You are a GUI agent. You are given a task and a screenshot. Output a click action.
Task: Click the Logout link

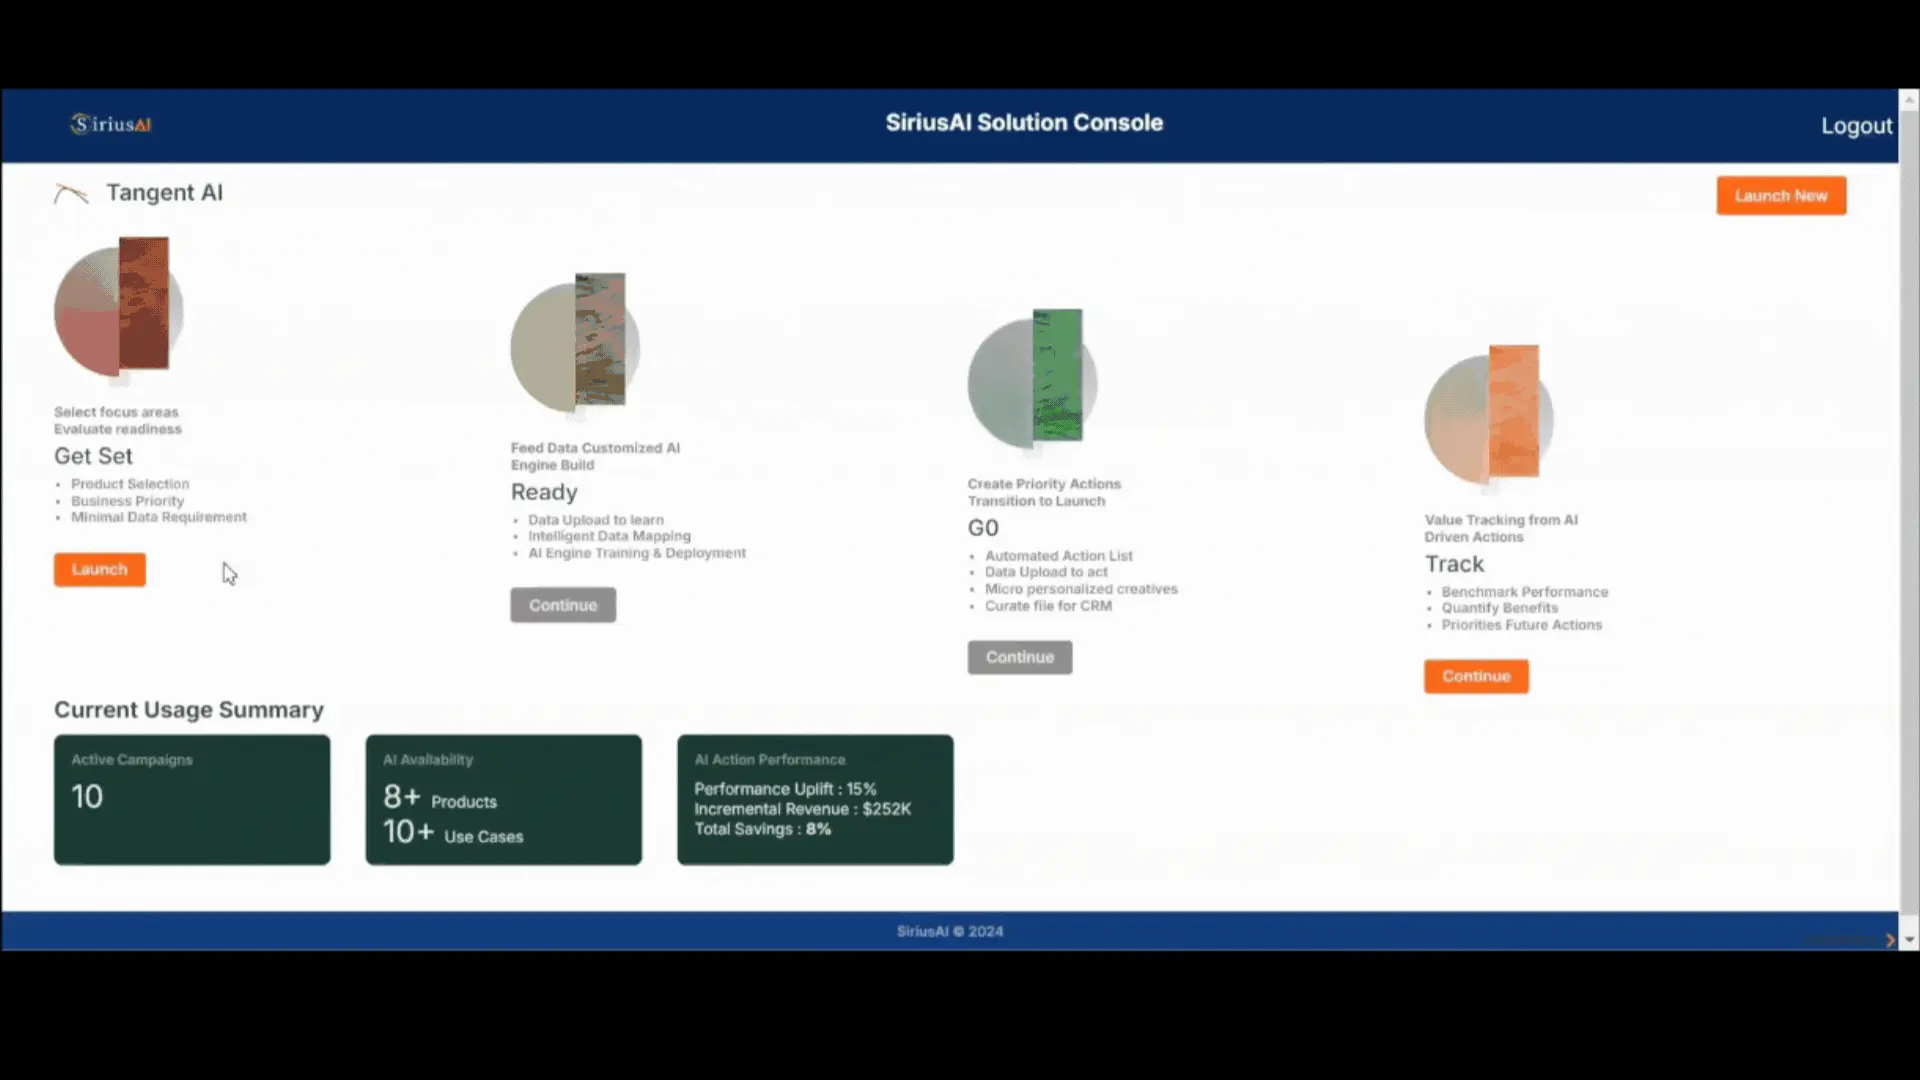coord(1856,126)
